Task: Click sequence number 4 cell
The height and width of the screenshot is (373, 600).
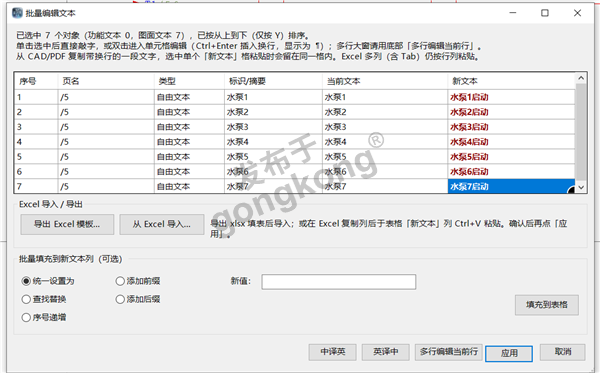Action: [x=36, y=142]
